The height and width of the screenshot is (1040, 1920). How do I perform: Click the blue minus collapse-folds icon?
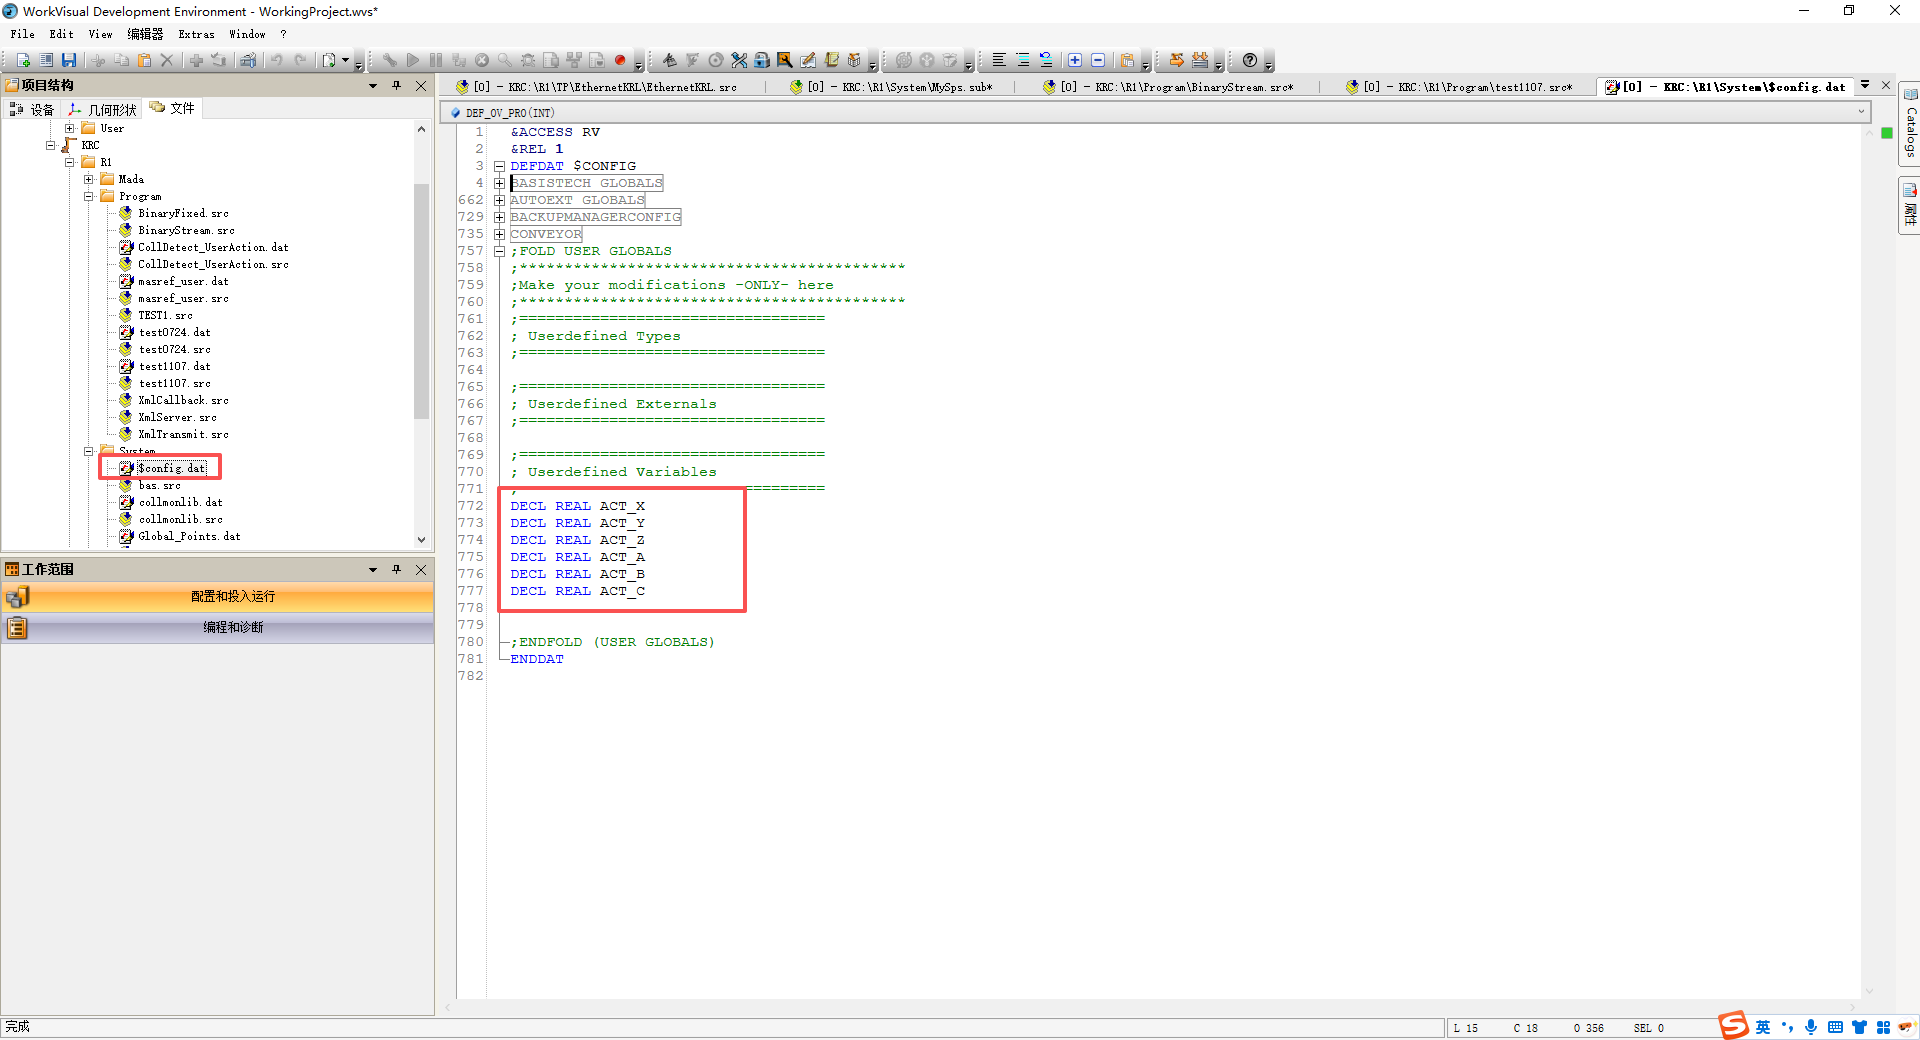tap(1098, 61)
